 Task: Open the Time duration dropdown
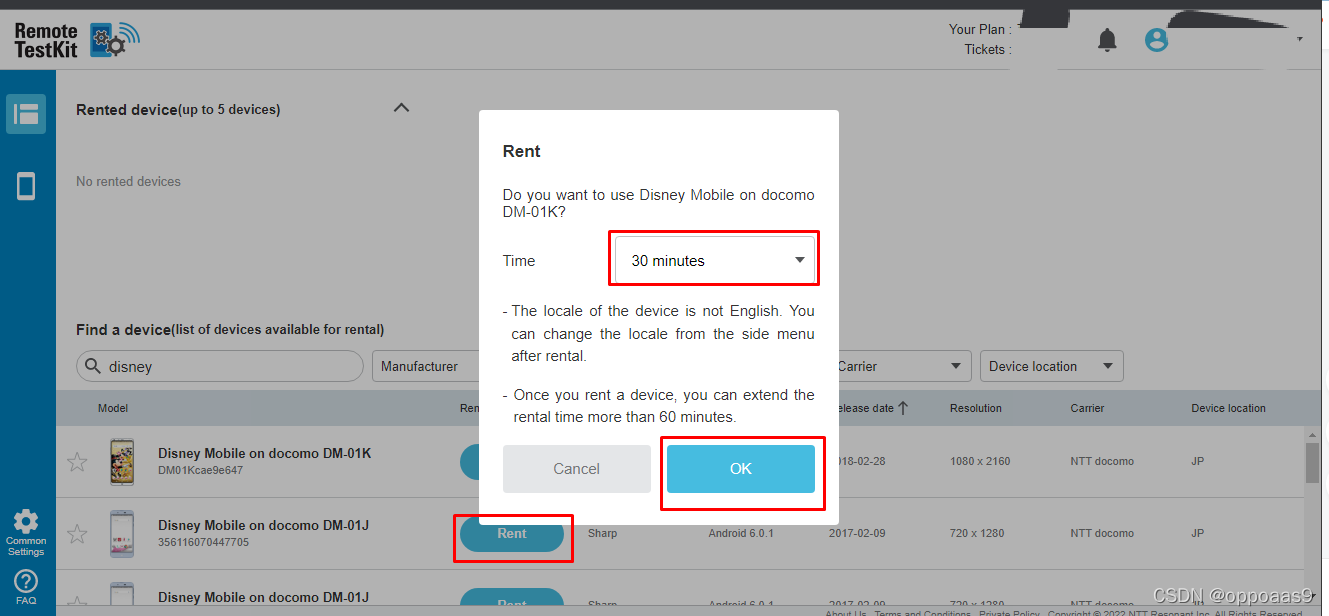(x=714, y=260)
